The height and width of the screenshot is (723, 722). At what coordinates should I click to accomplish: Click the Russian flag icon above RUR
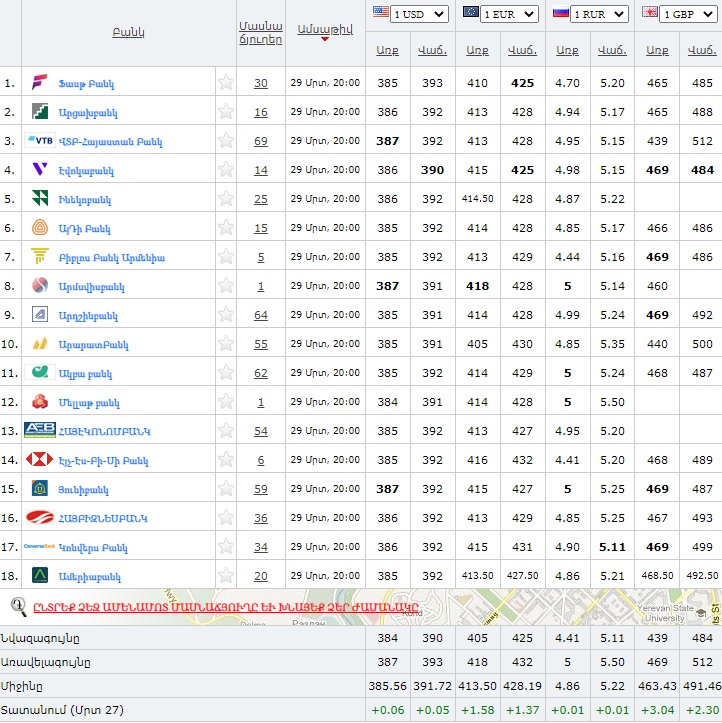tap(561, 12)
